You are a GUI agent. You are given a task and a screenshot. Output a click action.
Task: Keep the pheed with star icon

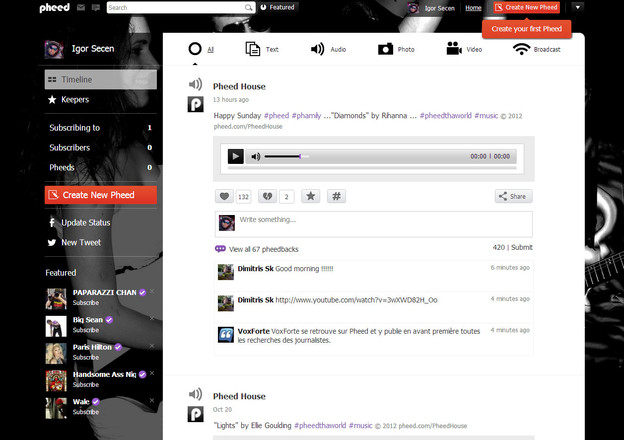pos(310,196)
